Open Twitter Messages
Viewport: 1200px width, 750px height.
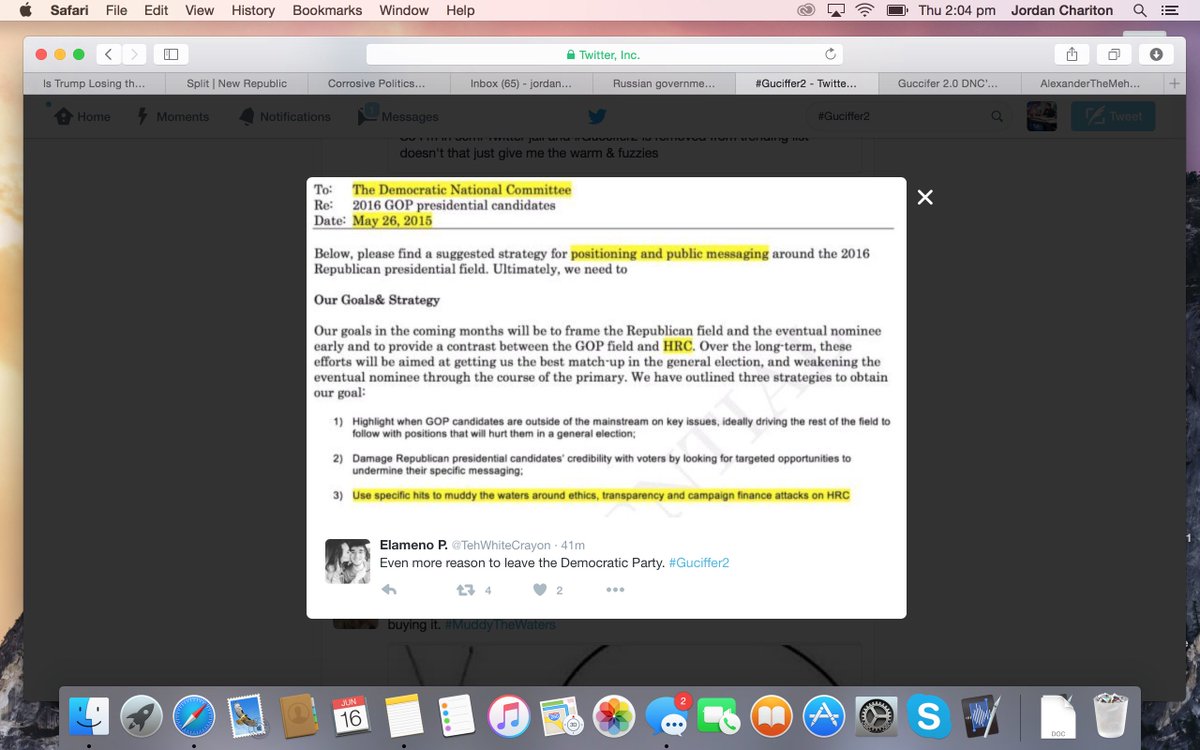tap(398, 116)
